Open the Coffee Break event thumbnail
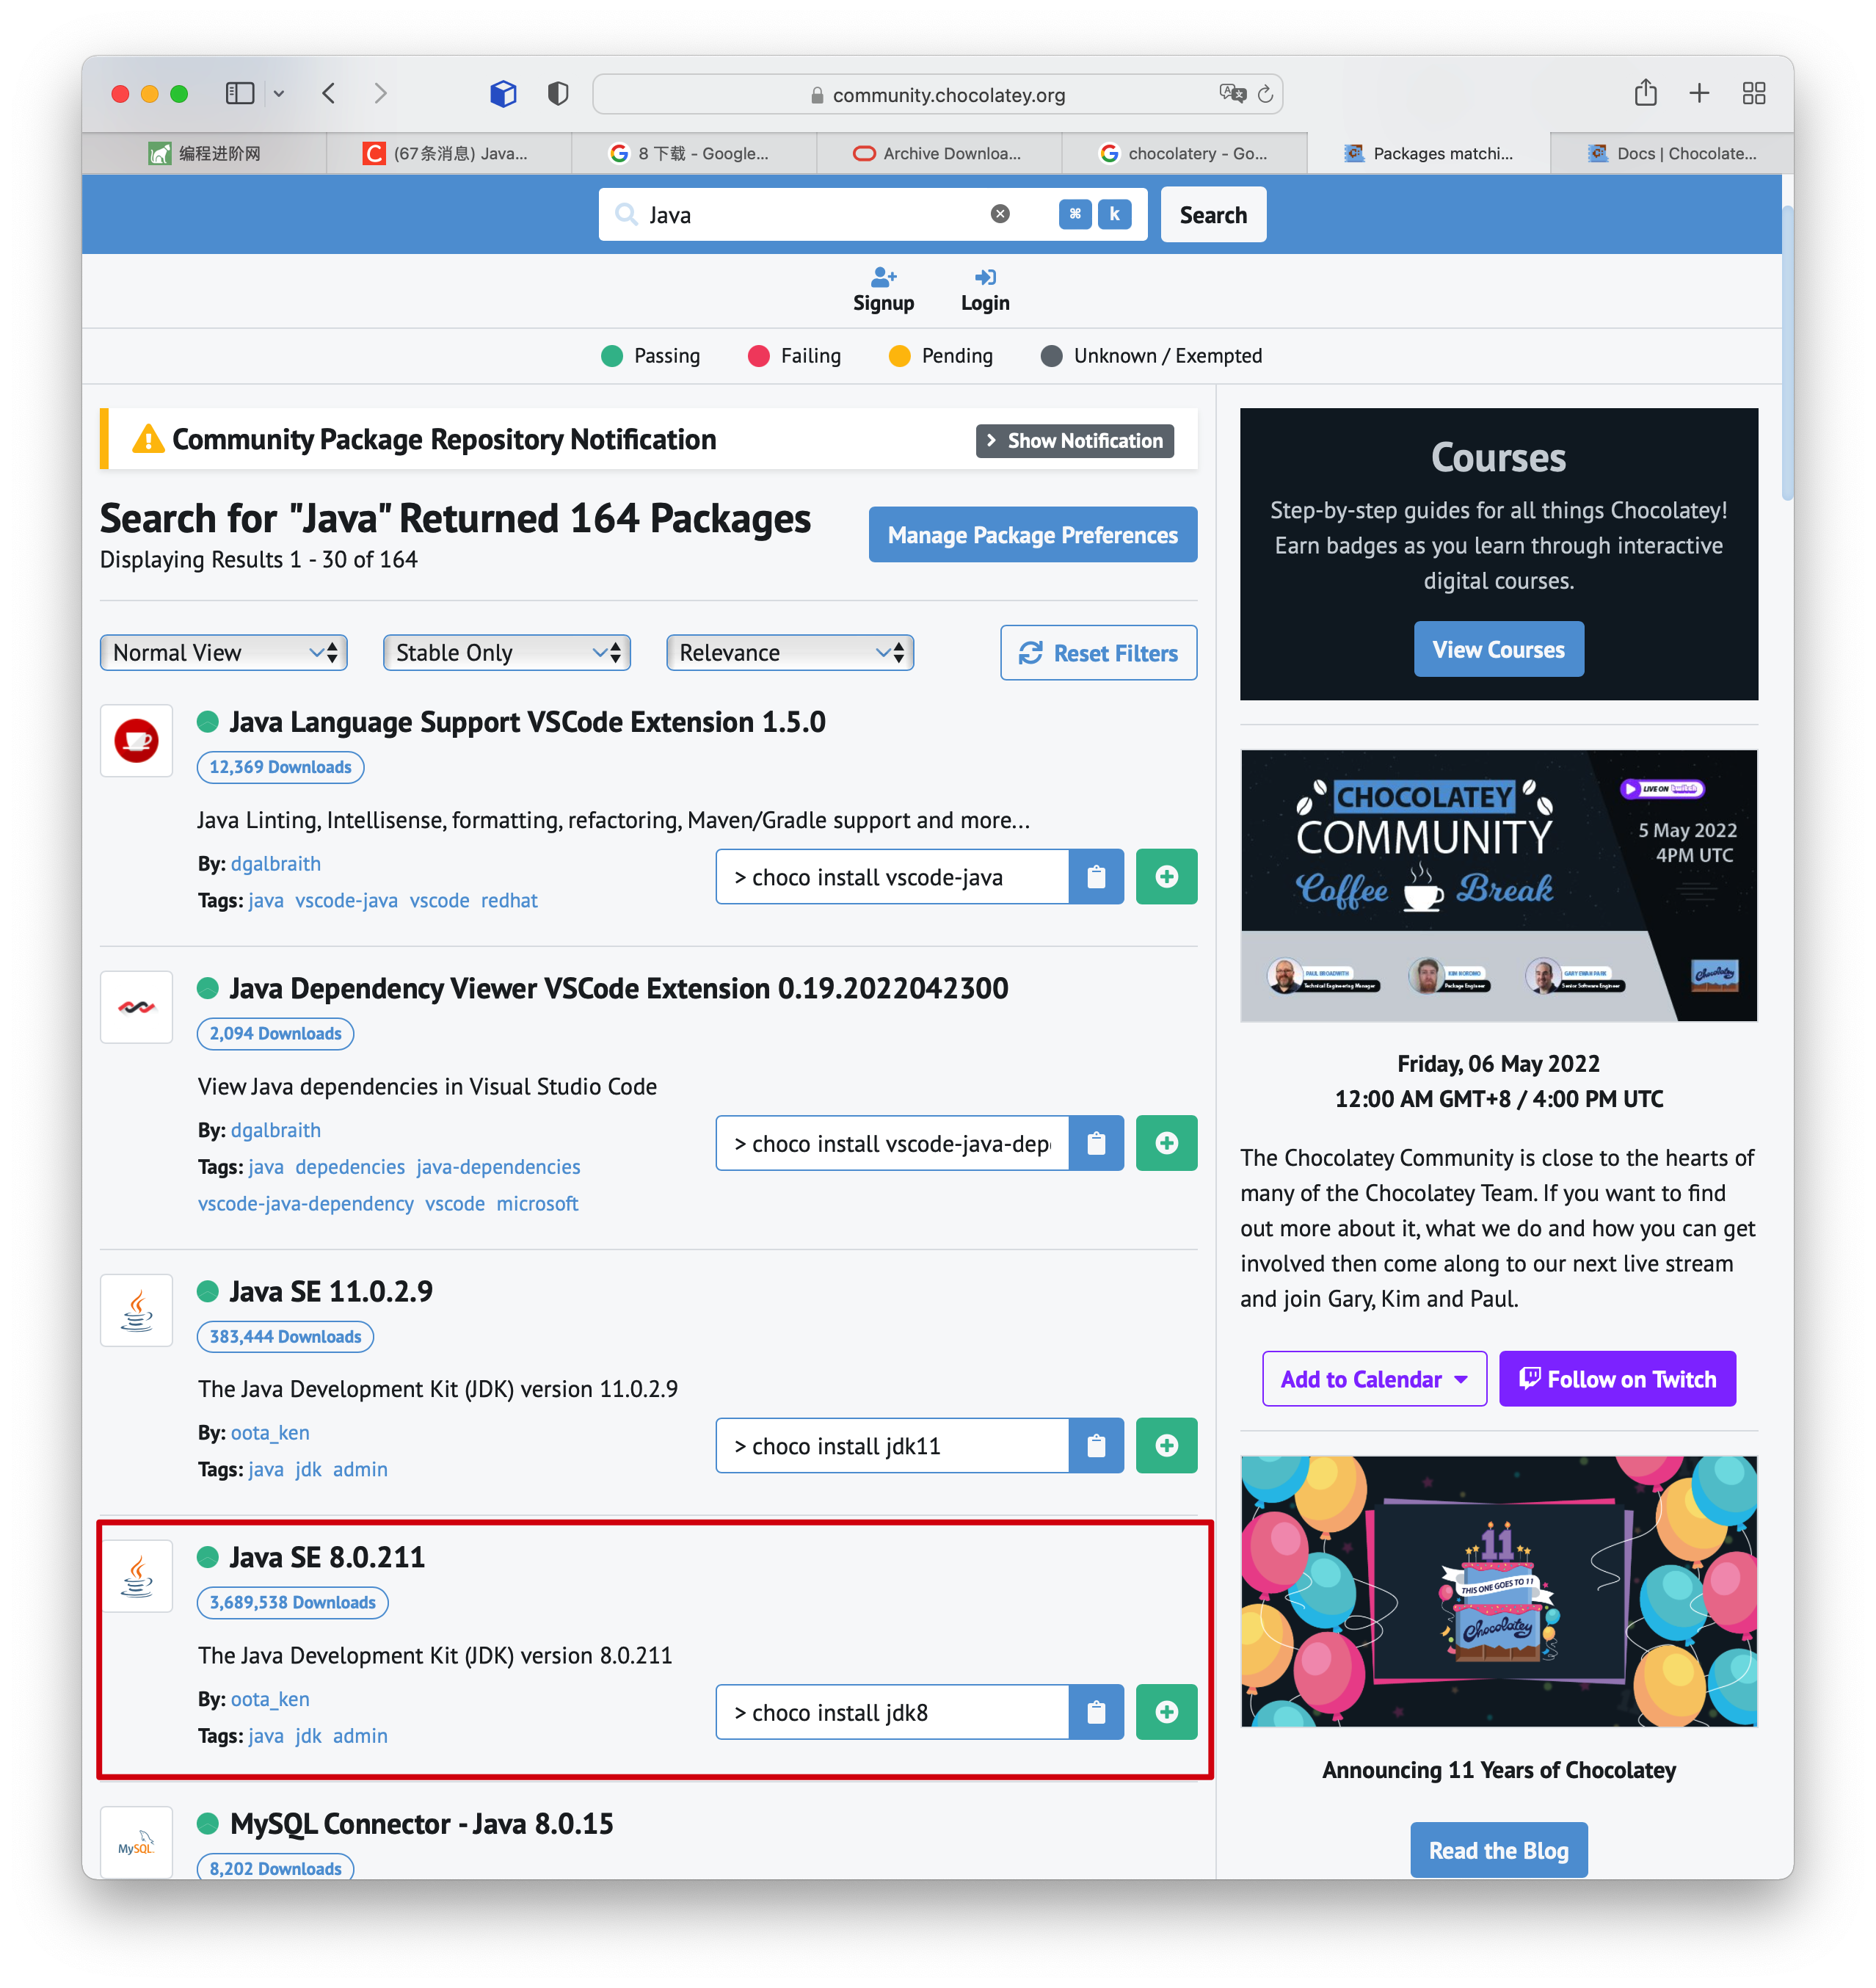The image size is (1876, 1988). (x=1498, y=885)
